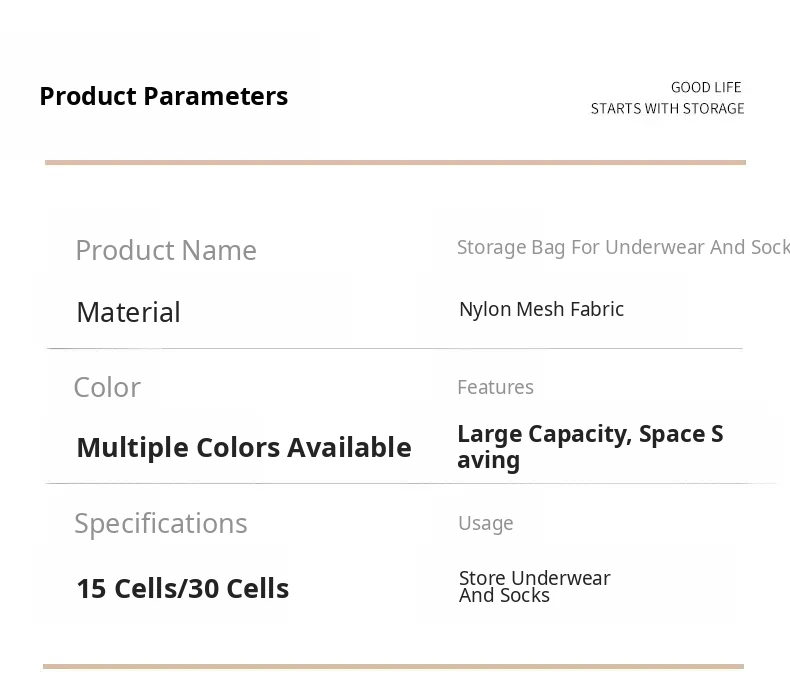Click the Product Name label
The width and height of the screenshot is (790, 700).
(166, 250)
